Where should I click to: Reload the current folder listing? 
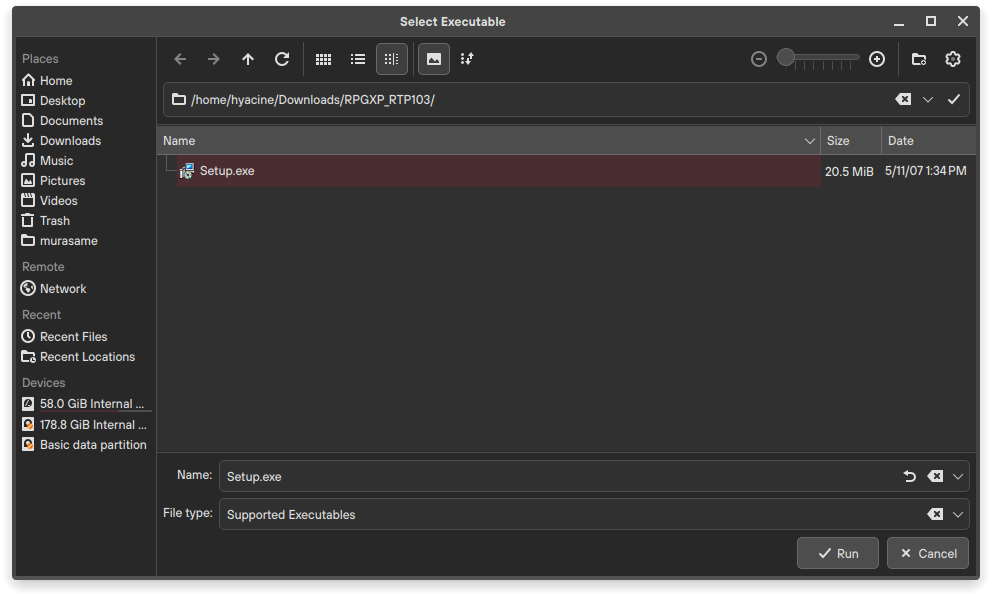click(282, 59)
